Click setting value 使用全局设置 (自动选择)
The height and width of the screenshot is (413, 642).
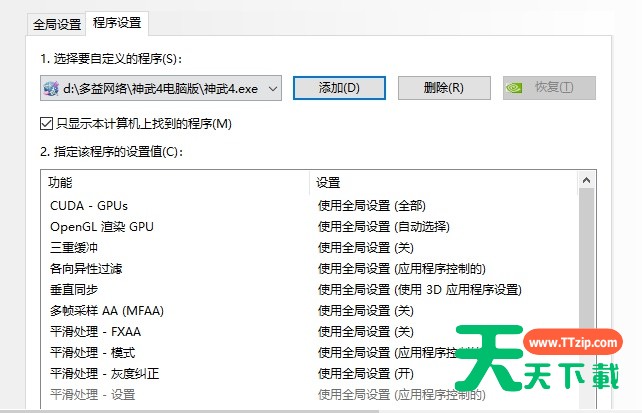pyautogui.click(x=384, y=226)
